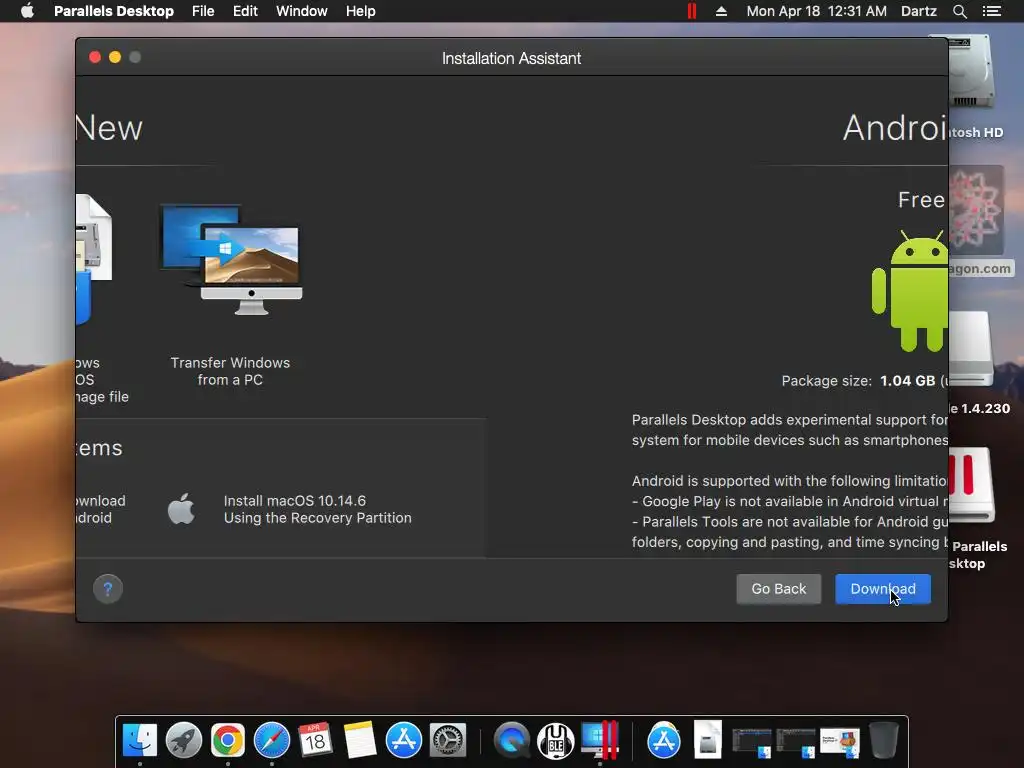Launch Google Chrome from the dock
1024x768 pixels.
(227, 740)
